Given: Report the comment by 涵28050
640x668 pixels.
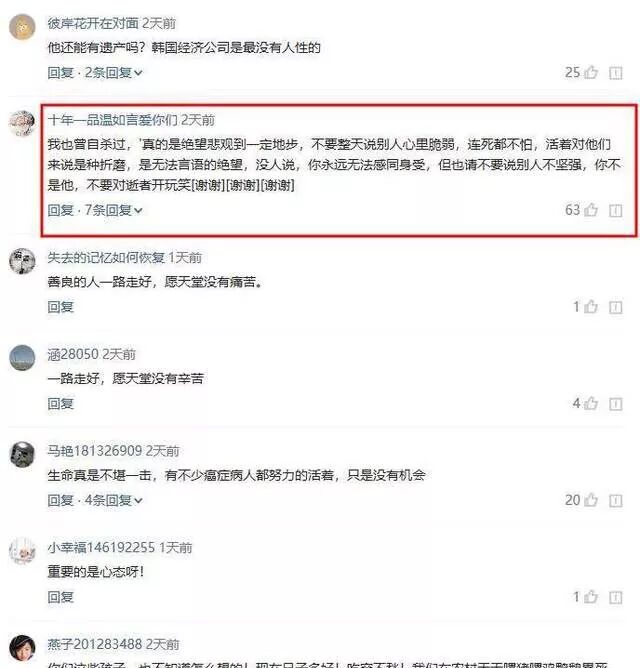Looking at the screenshot, I should tap(616, 404).
